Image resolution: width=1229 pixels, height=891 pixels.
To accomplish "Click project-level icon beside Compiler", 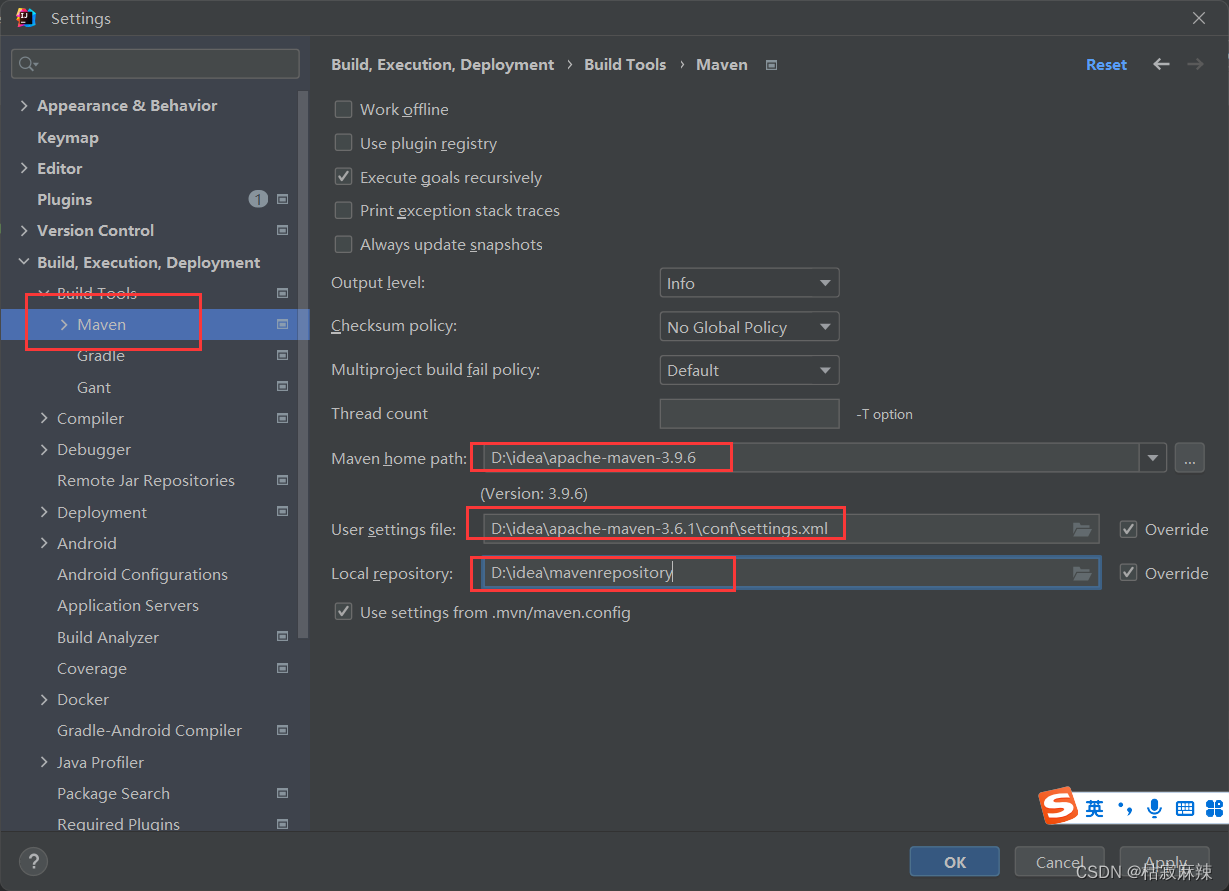I will click(282, 418).
